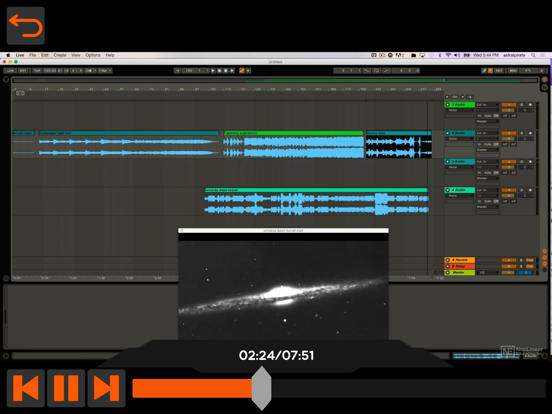Skip to next video with player control
This screenshot has height=414, width=552.
click(106, 388)
